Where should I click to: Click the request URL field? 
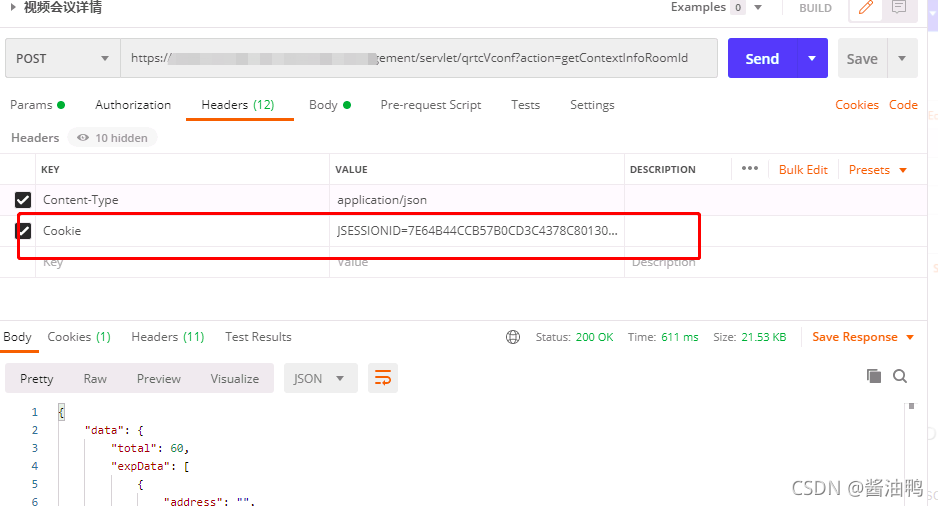[419, 58]
